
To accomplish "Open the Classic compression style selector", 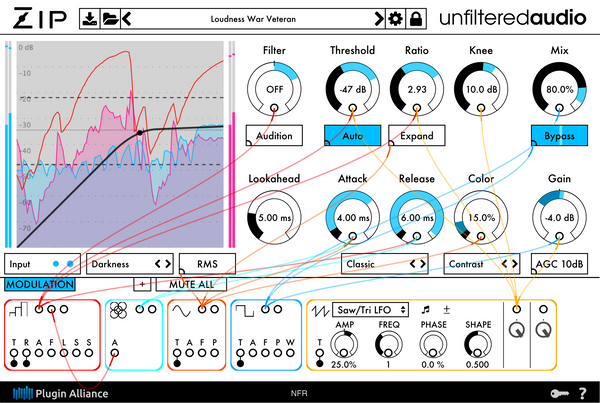I will (x=385, y=264).
